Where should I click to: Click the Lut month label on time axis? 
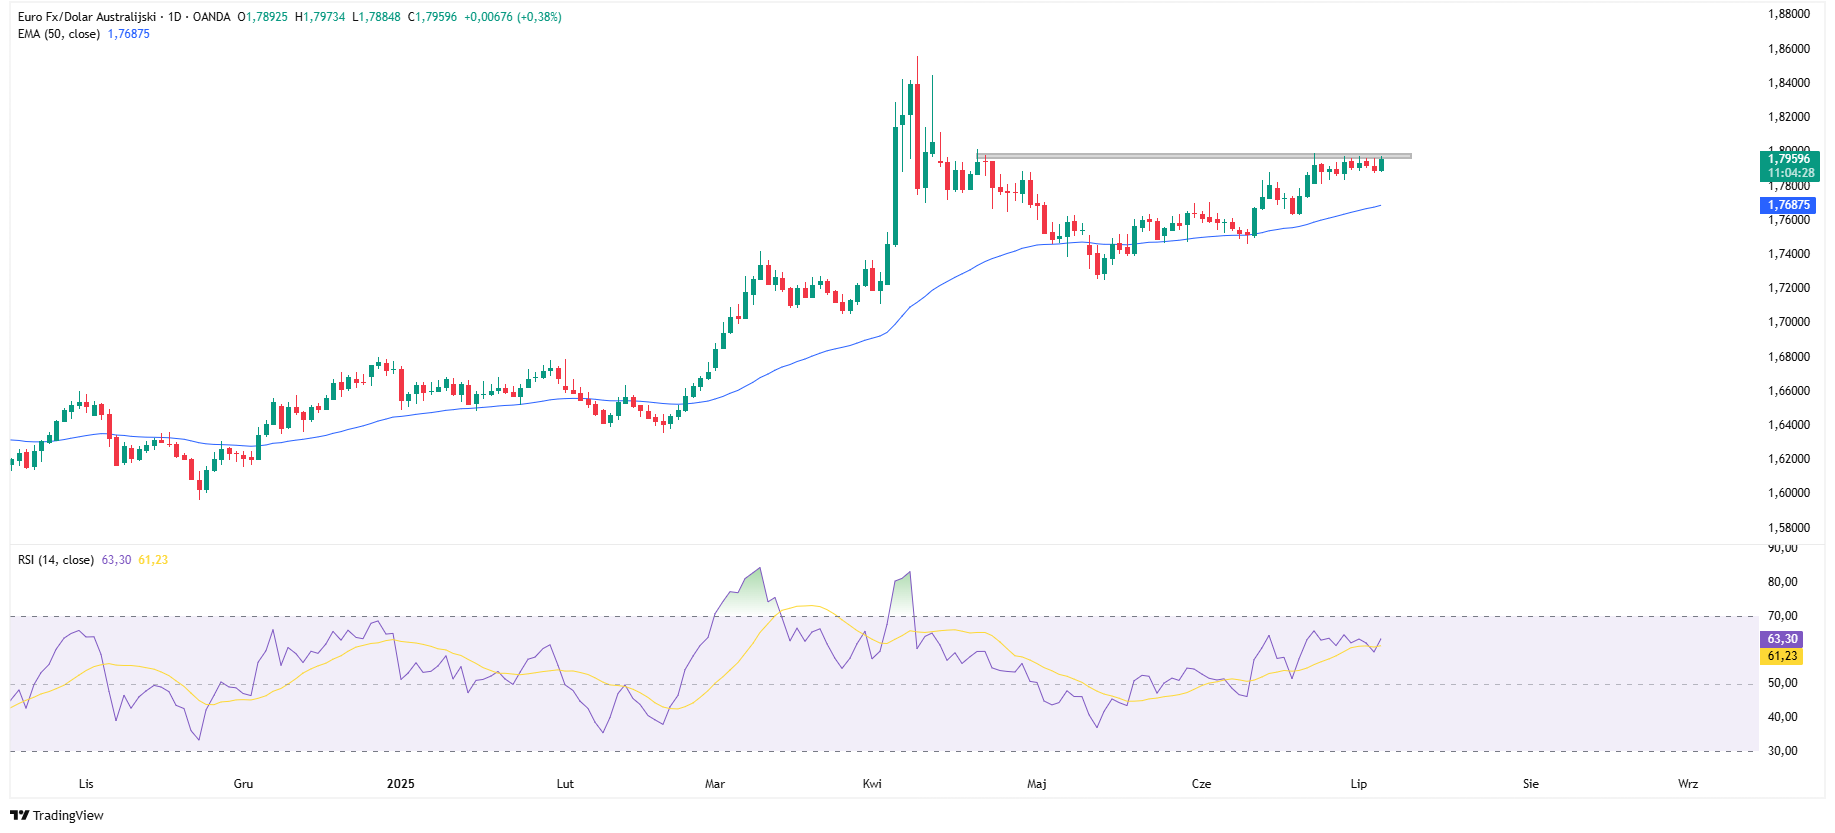[x=565, y=784]
